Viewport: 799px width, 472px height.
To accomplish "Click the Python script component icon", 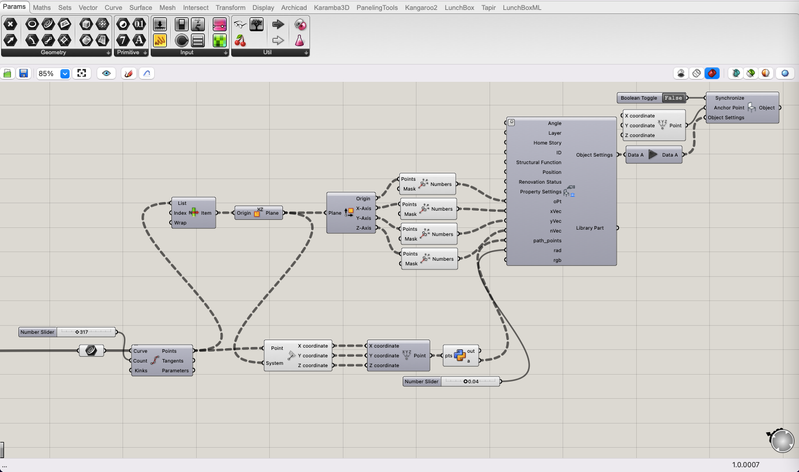I will click(460, 355).
